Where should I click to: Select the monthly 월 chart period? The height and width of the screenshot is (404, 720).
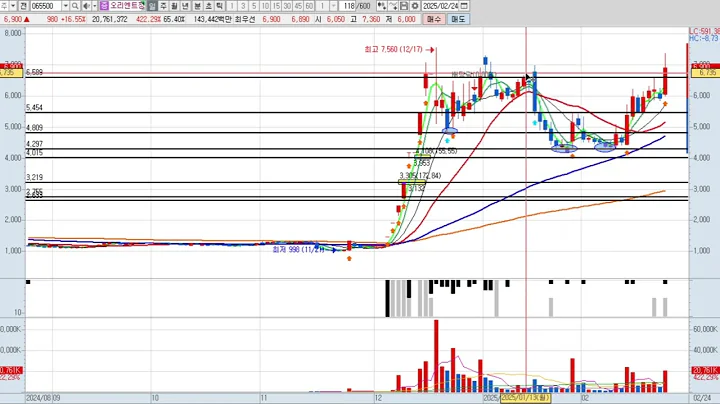point(174,6)
